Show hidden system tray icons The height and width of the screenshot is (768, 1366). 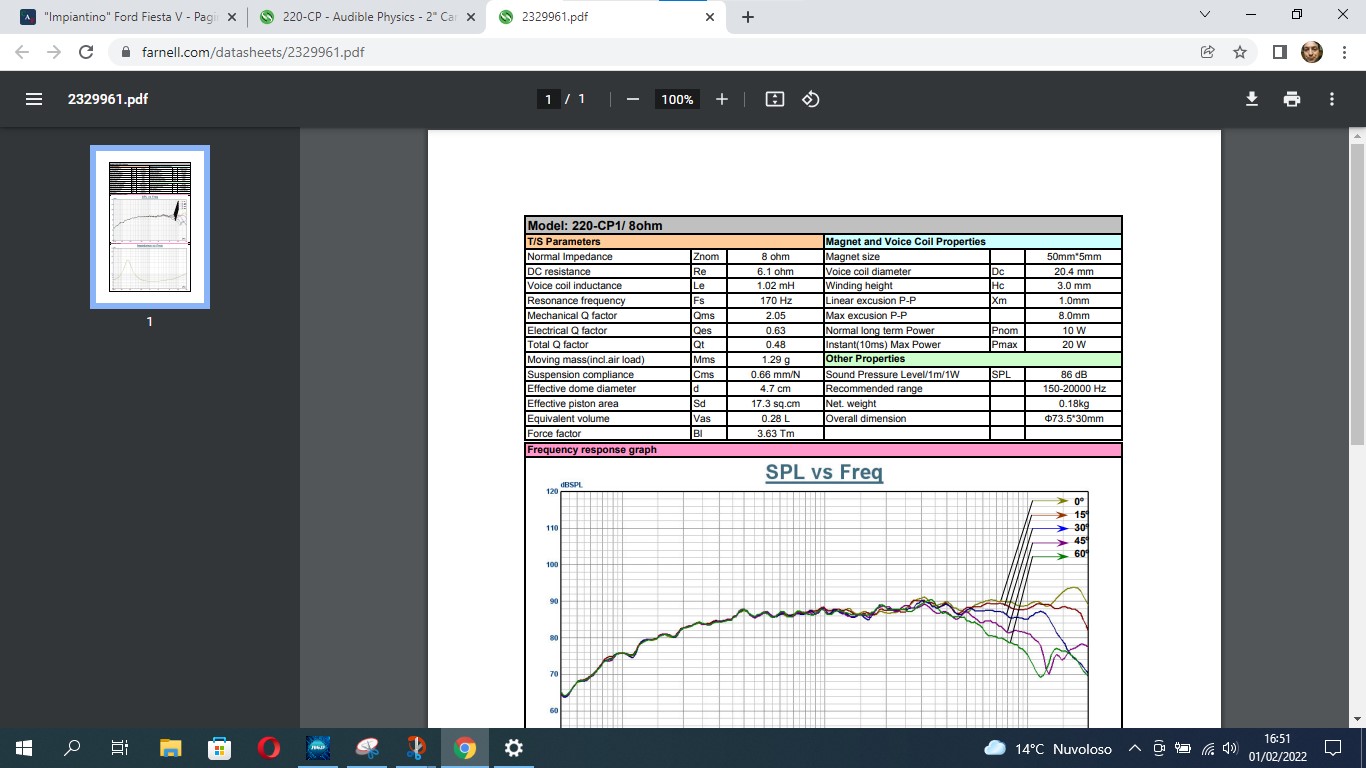(1135, 748)
